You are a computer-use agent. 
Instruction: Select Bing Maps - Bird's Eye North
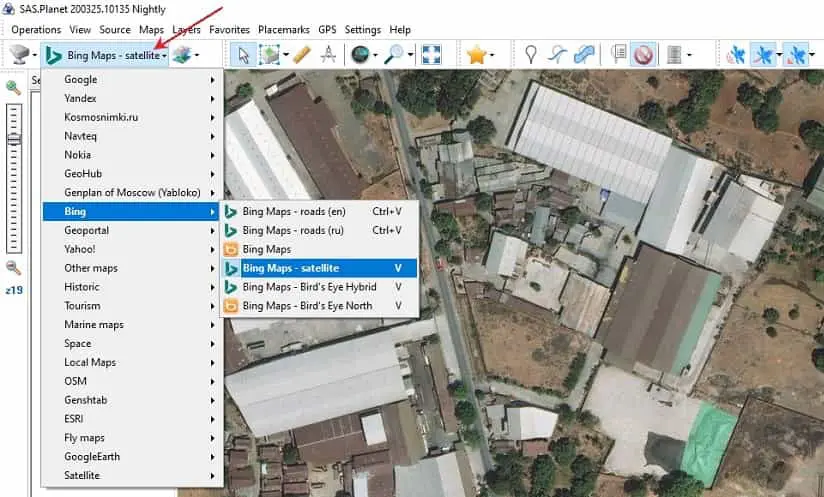(306, 306)
